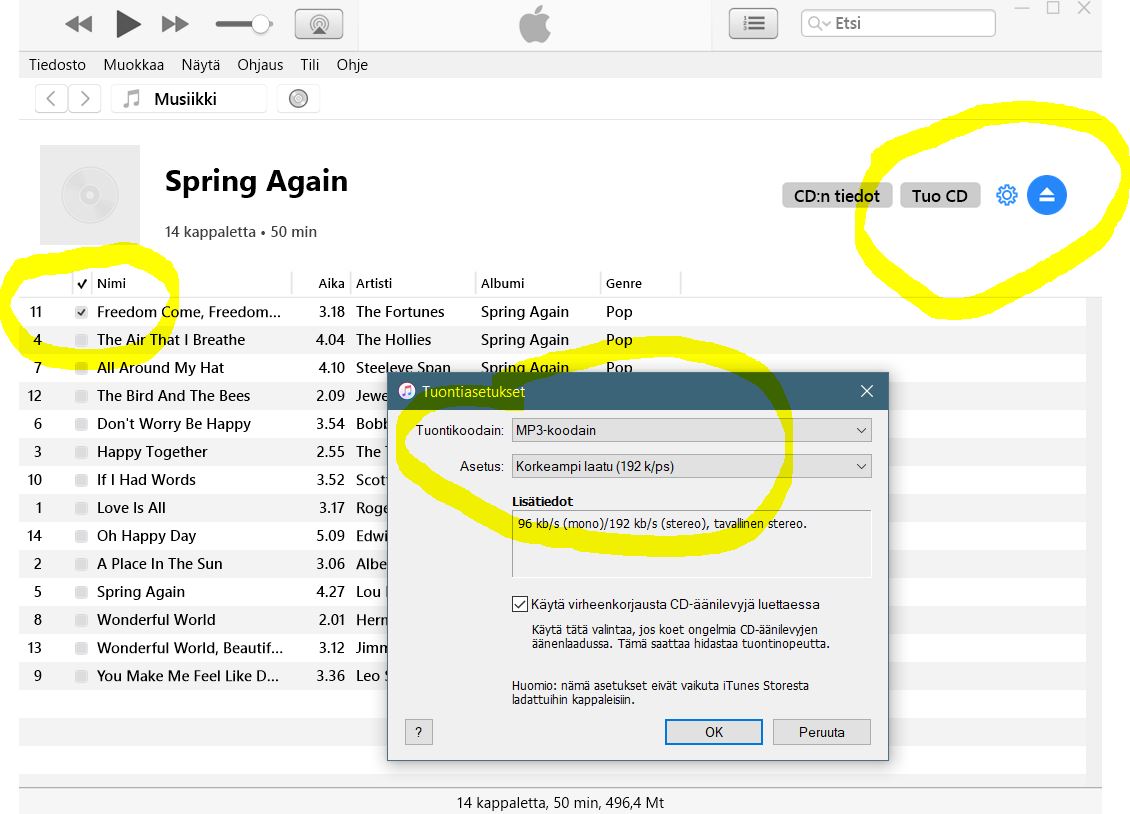
Task: Uncheck Freedom Come, Freedom track checkbox
Action: 82,313
